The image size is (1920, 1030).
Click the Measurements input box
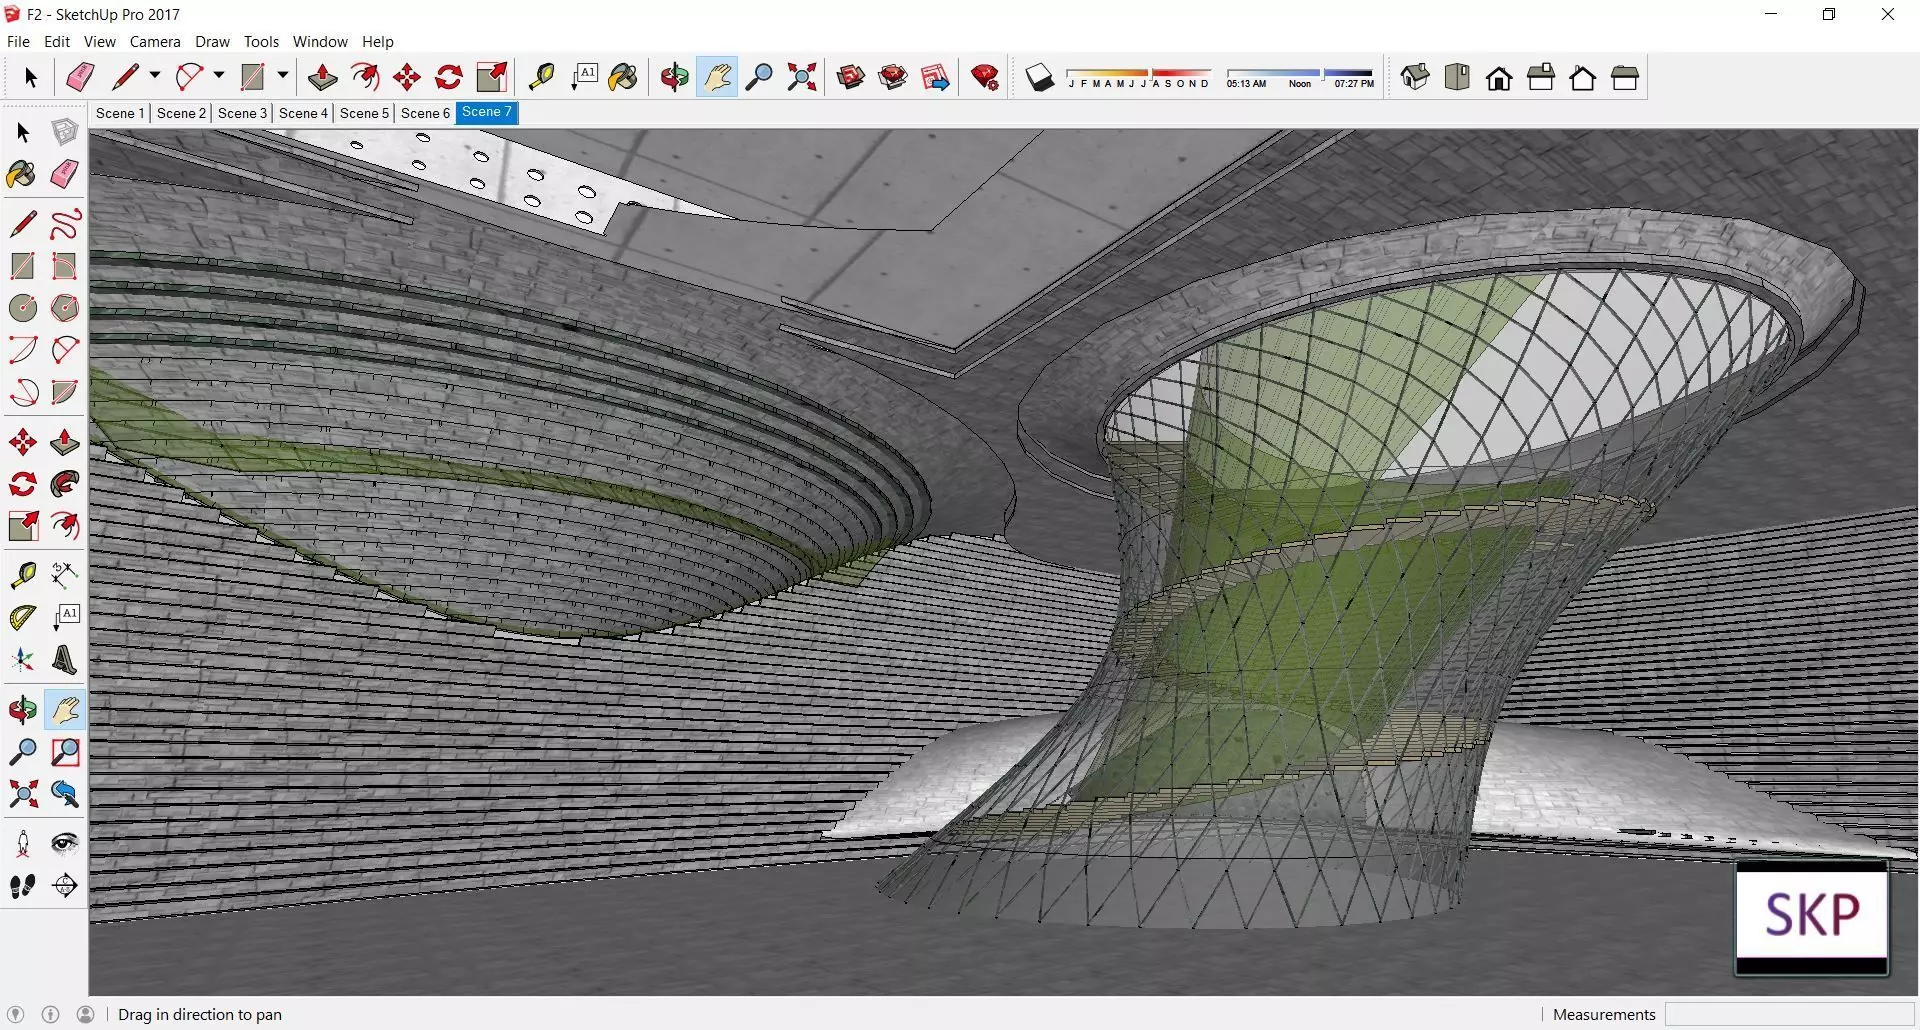coord(1789,1014)
